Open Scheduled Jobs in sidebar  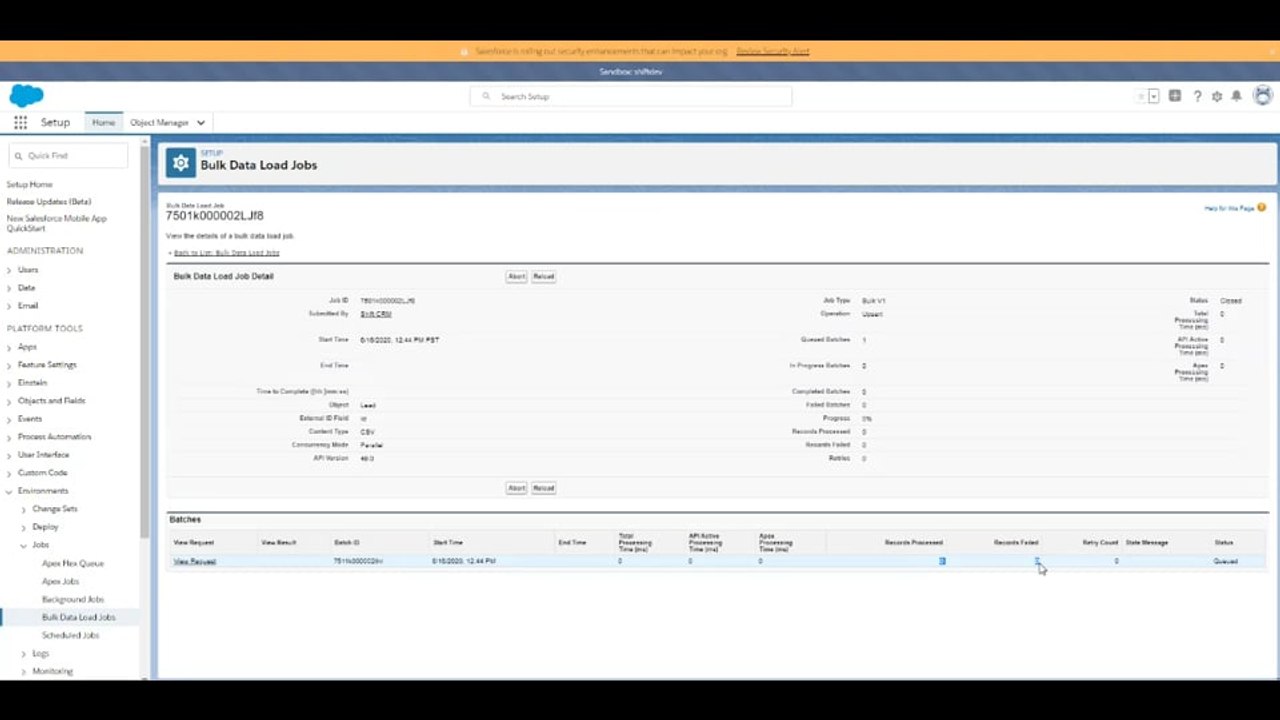(70, 635)
